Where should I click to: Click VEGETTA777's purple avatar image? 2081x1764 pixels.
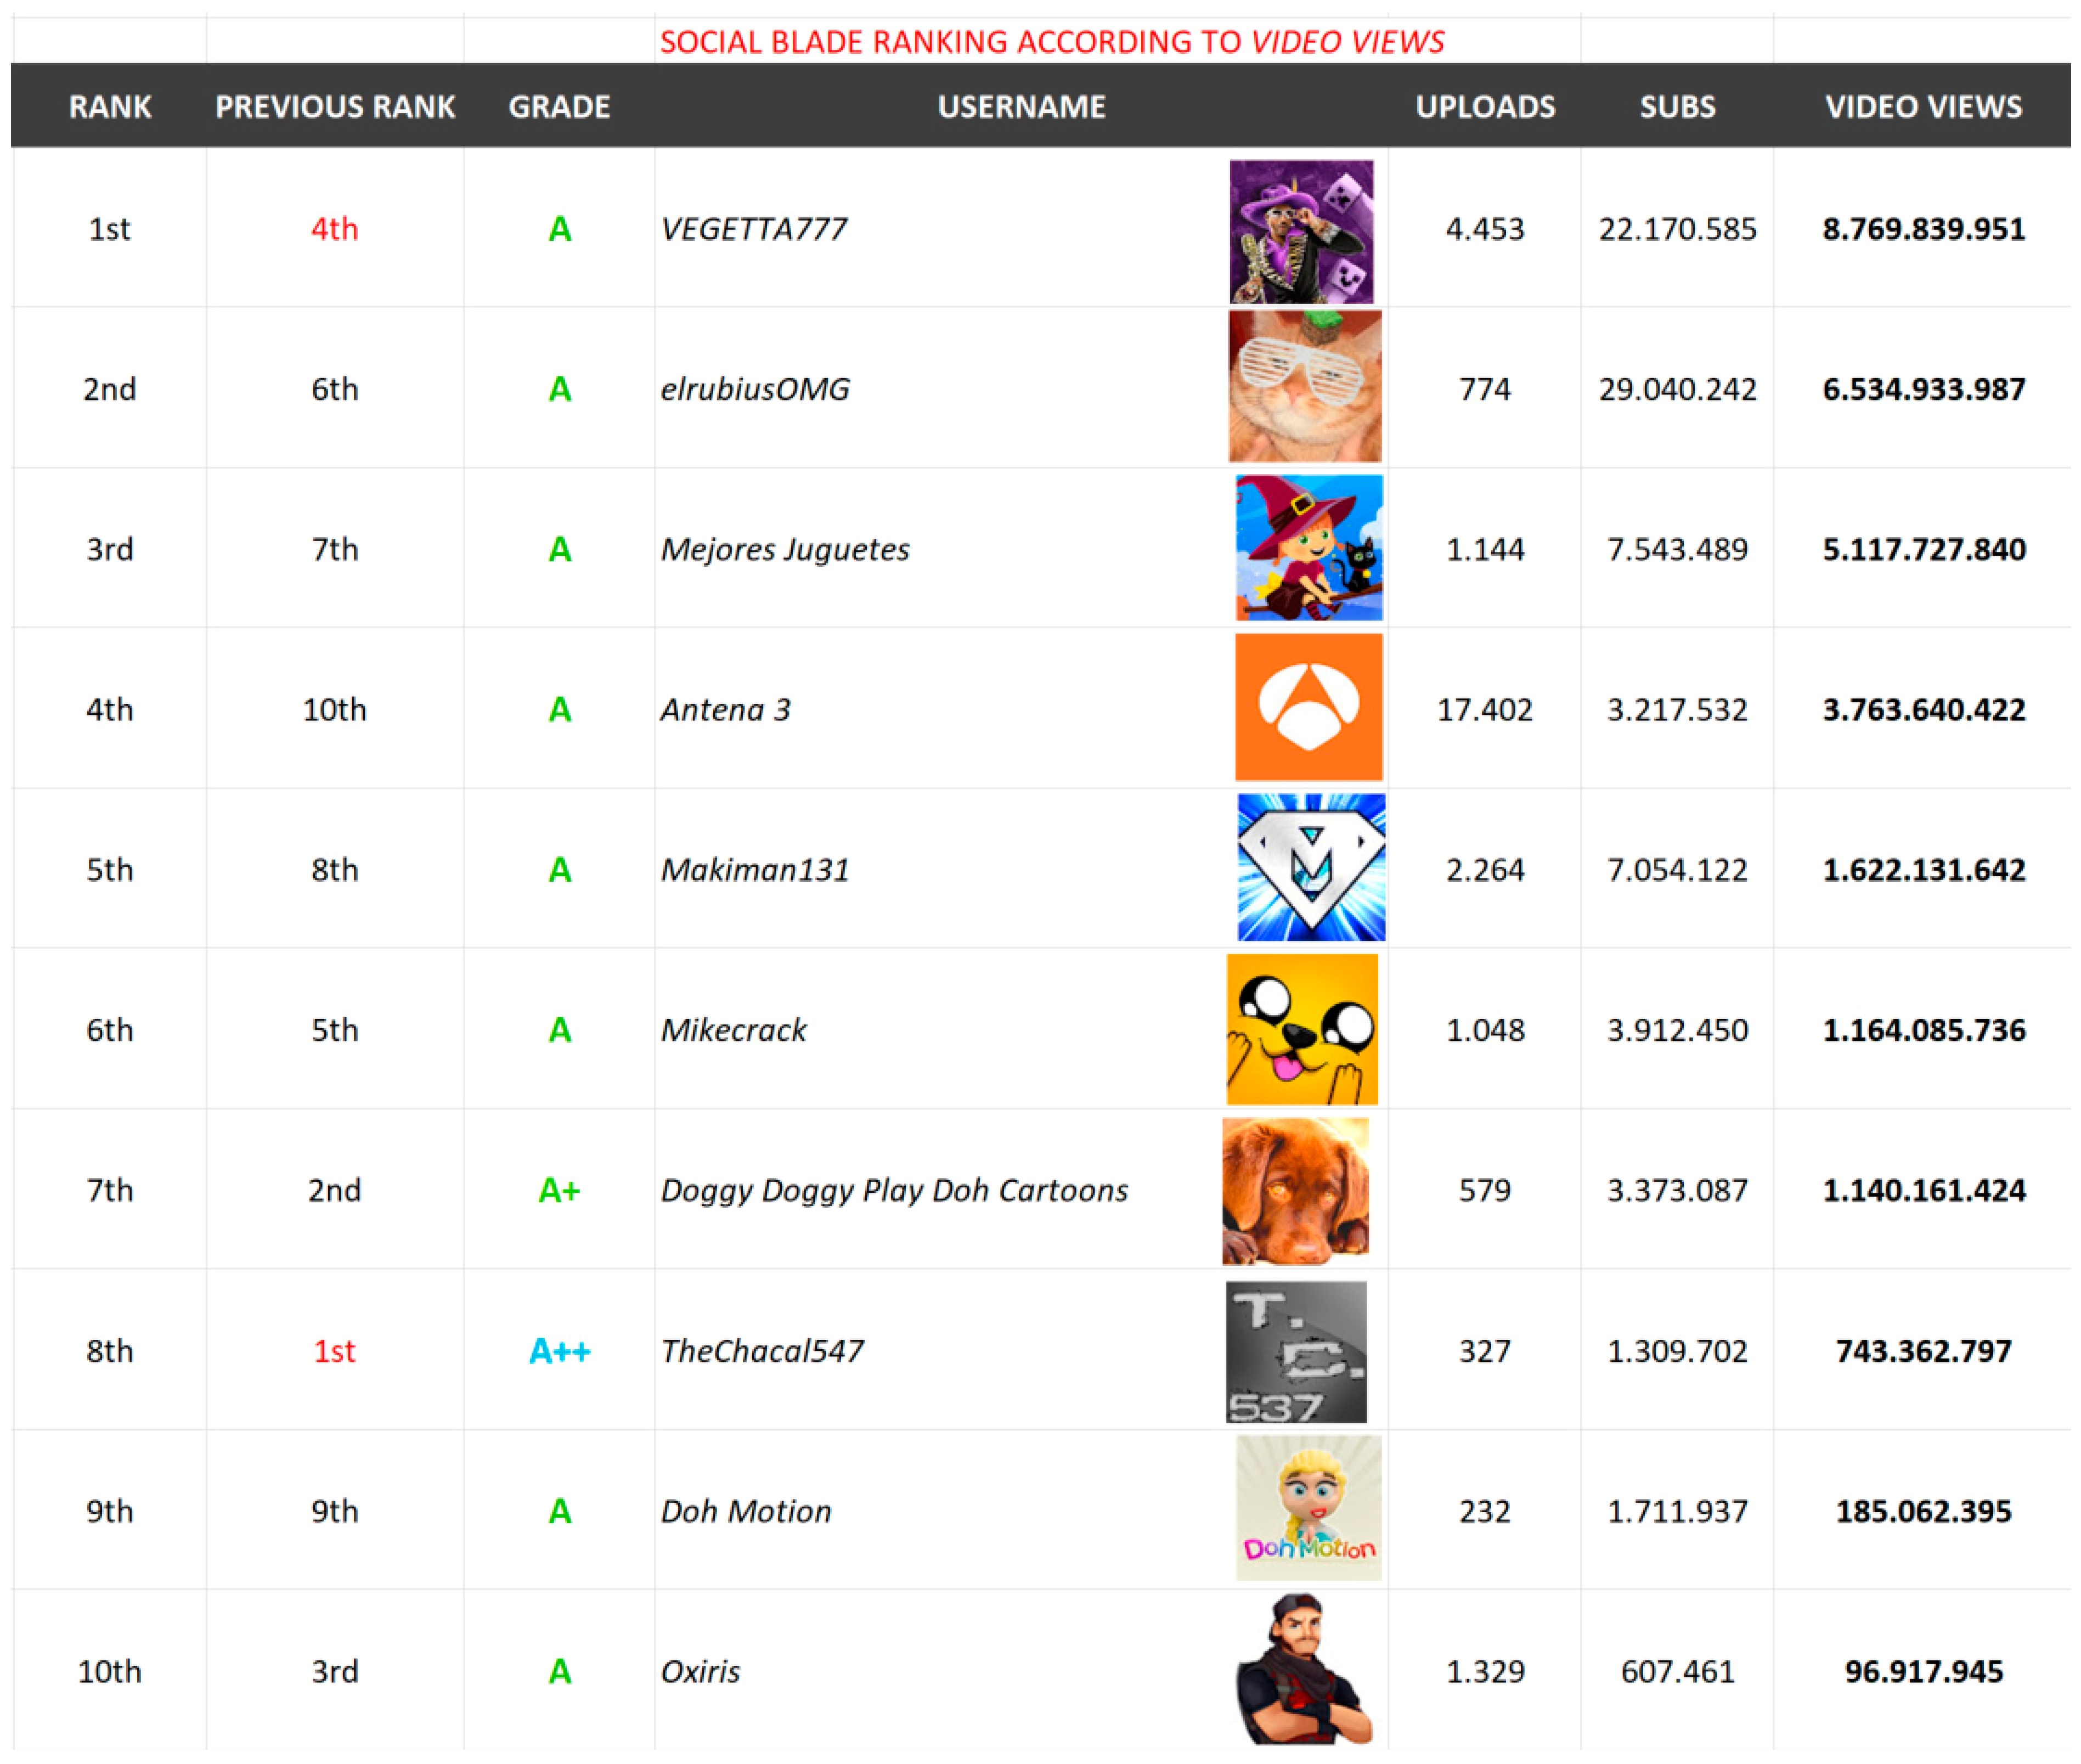[x=1300, y=231]
